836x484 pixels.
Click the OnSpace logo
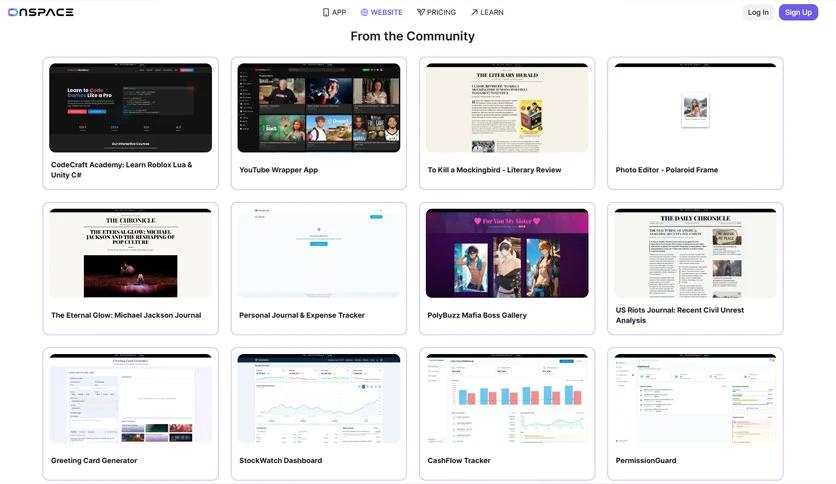pos(40,12)
